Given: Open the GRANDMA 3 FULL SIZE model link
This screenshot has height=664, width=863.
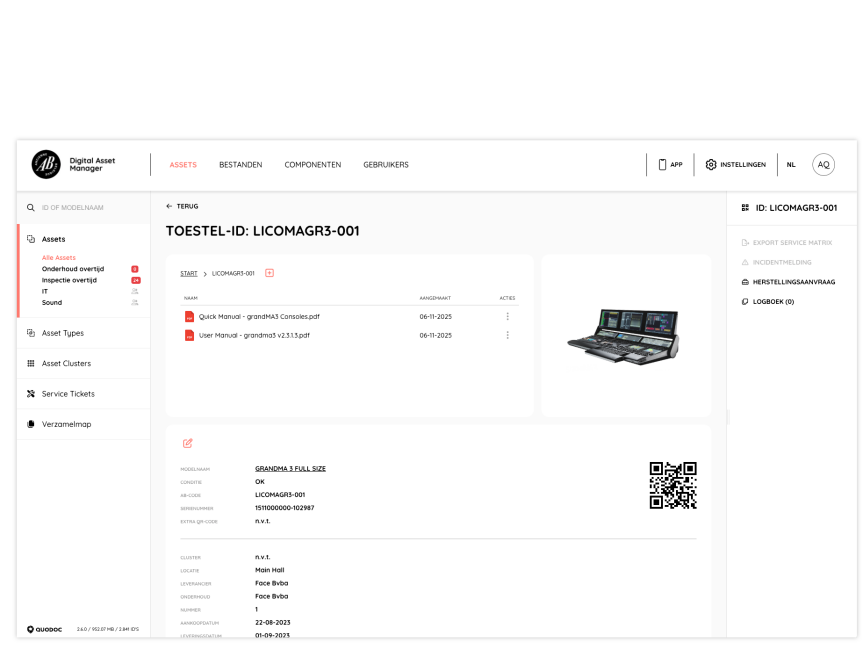Looking at the screenshot, I should [x=290, y=469].
